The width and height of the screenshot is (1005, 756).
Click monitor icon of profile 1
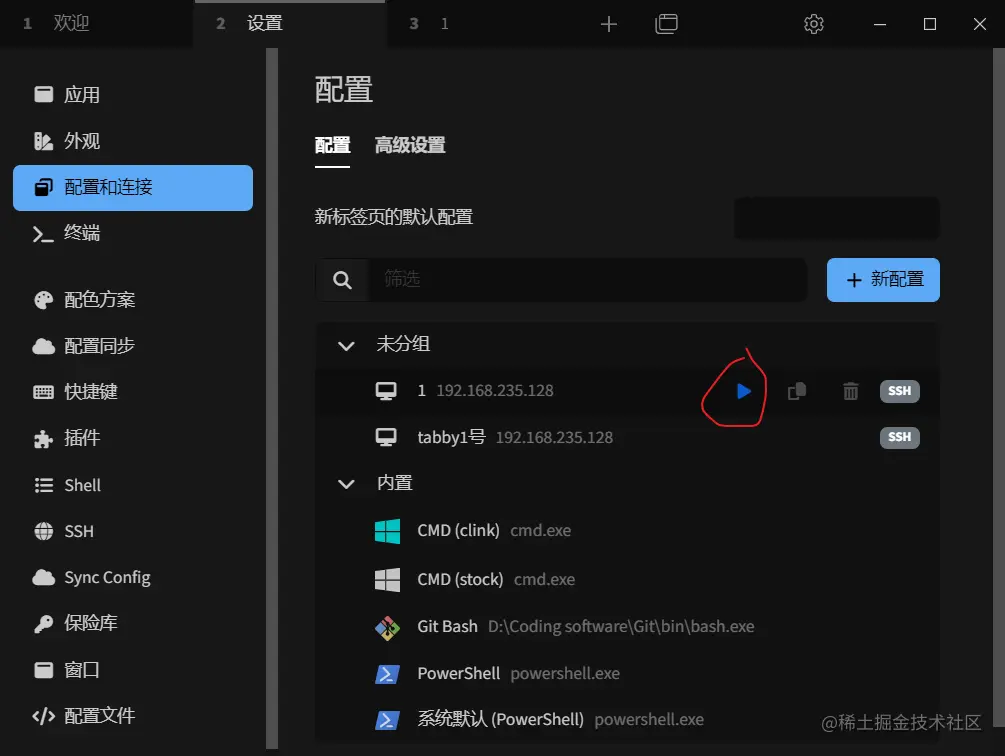[x=386, y=391]
